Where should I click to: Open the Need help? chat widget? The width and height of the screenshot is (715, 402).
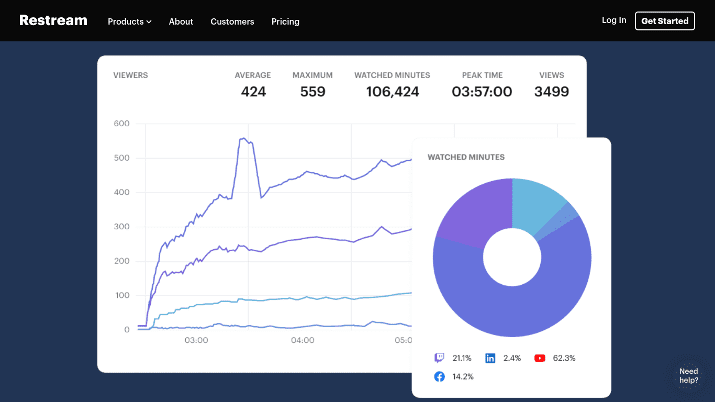pos(689,376)
